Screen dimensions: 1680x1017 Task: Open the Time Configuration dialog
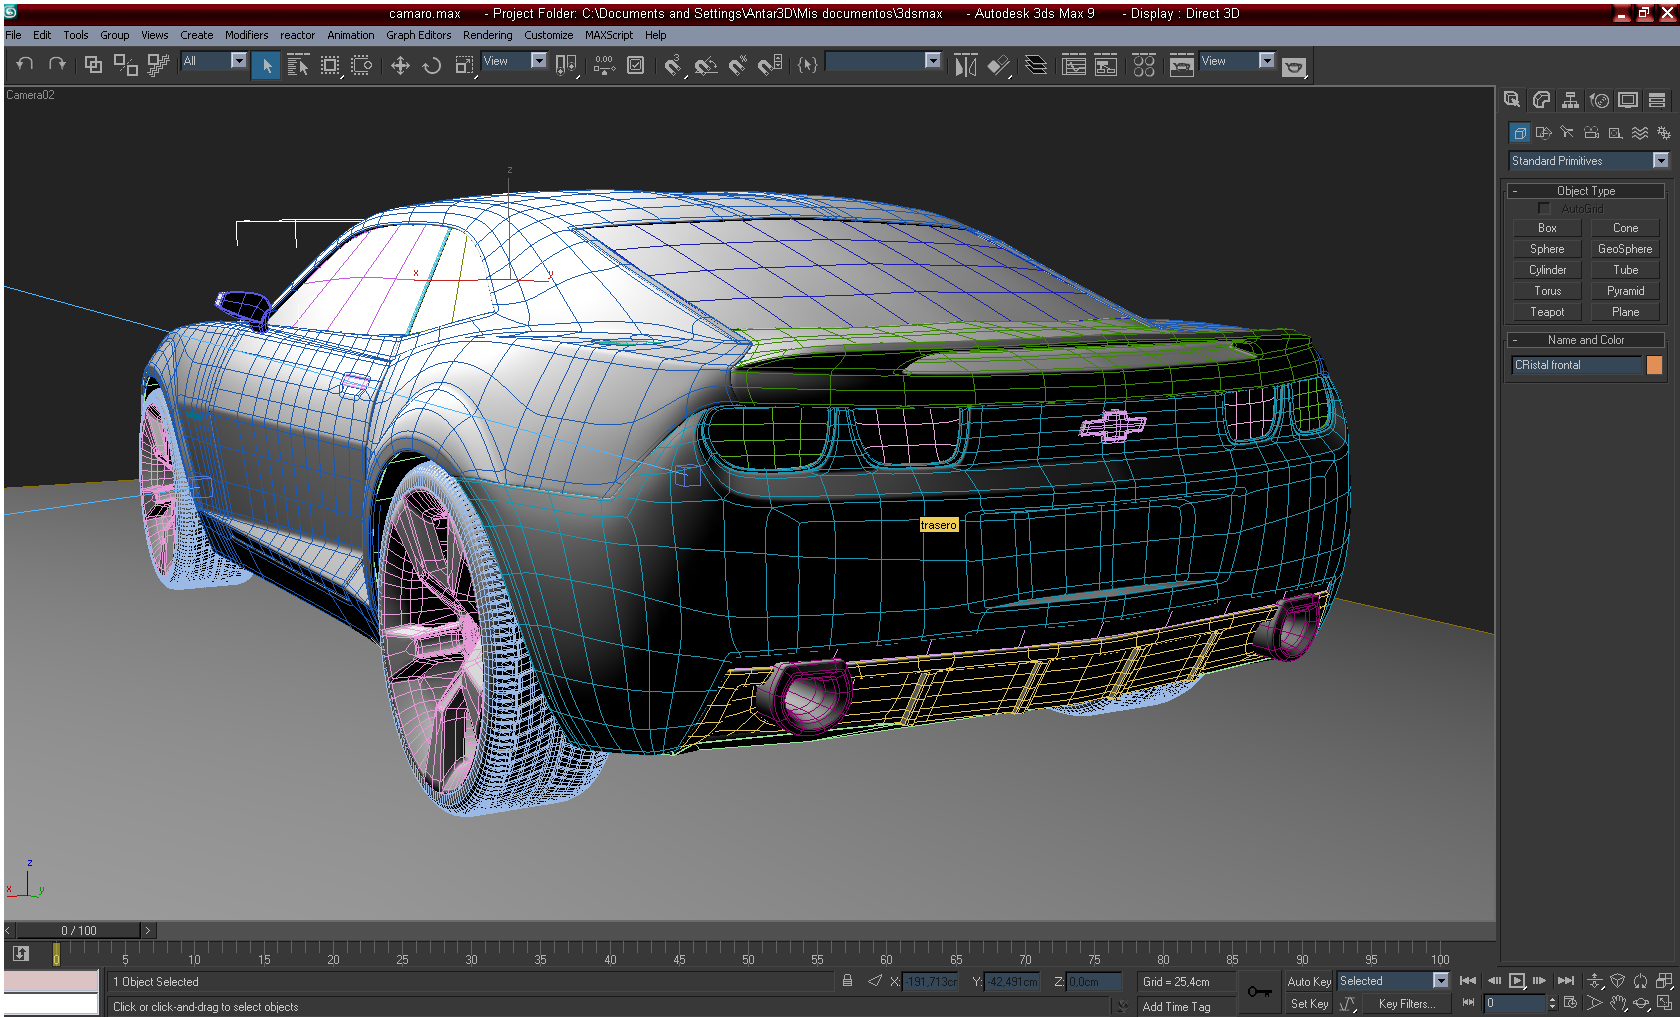[x=1570, y=1003]
